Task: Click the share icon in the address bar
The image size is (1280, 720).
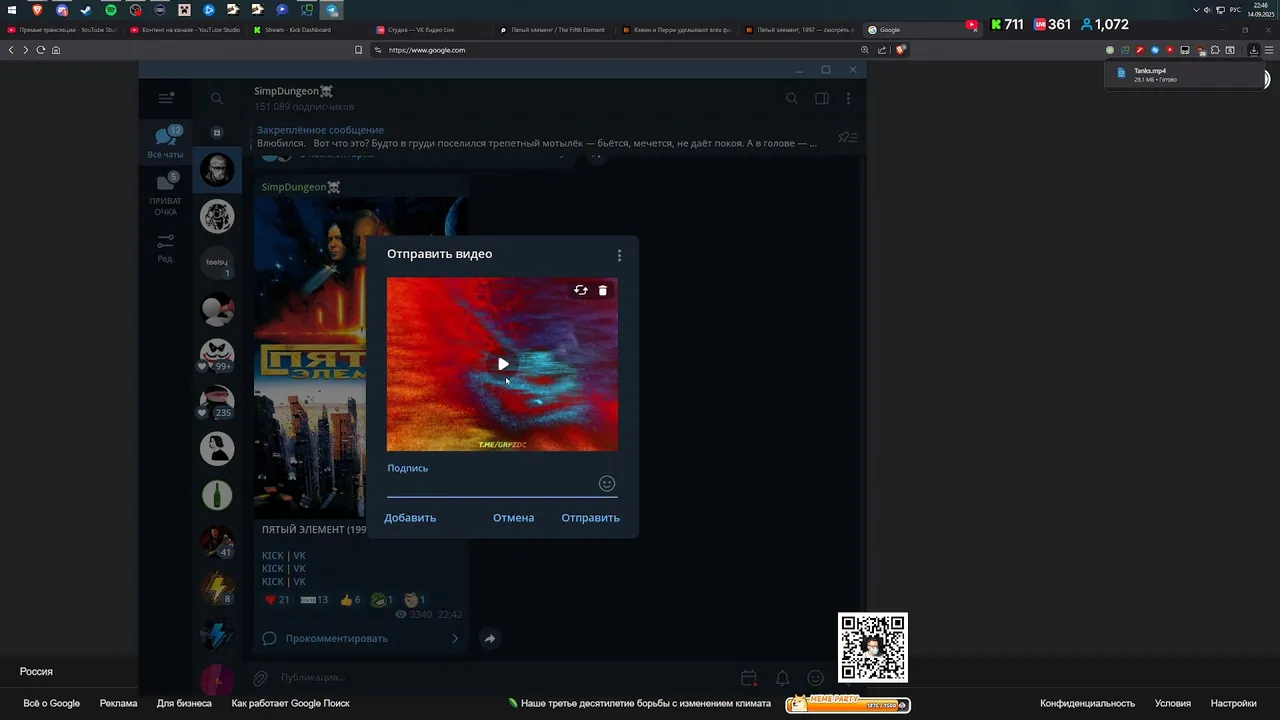Action: pos(883,50)
